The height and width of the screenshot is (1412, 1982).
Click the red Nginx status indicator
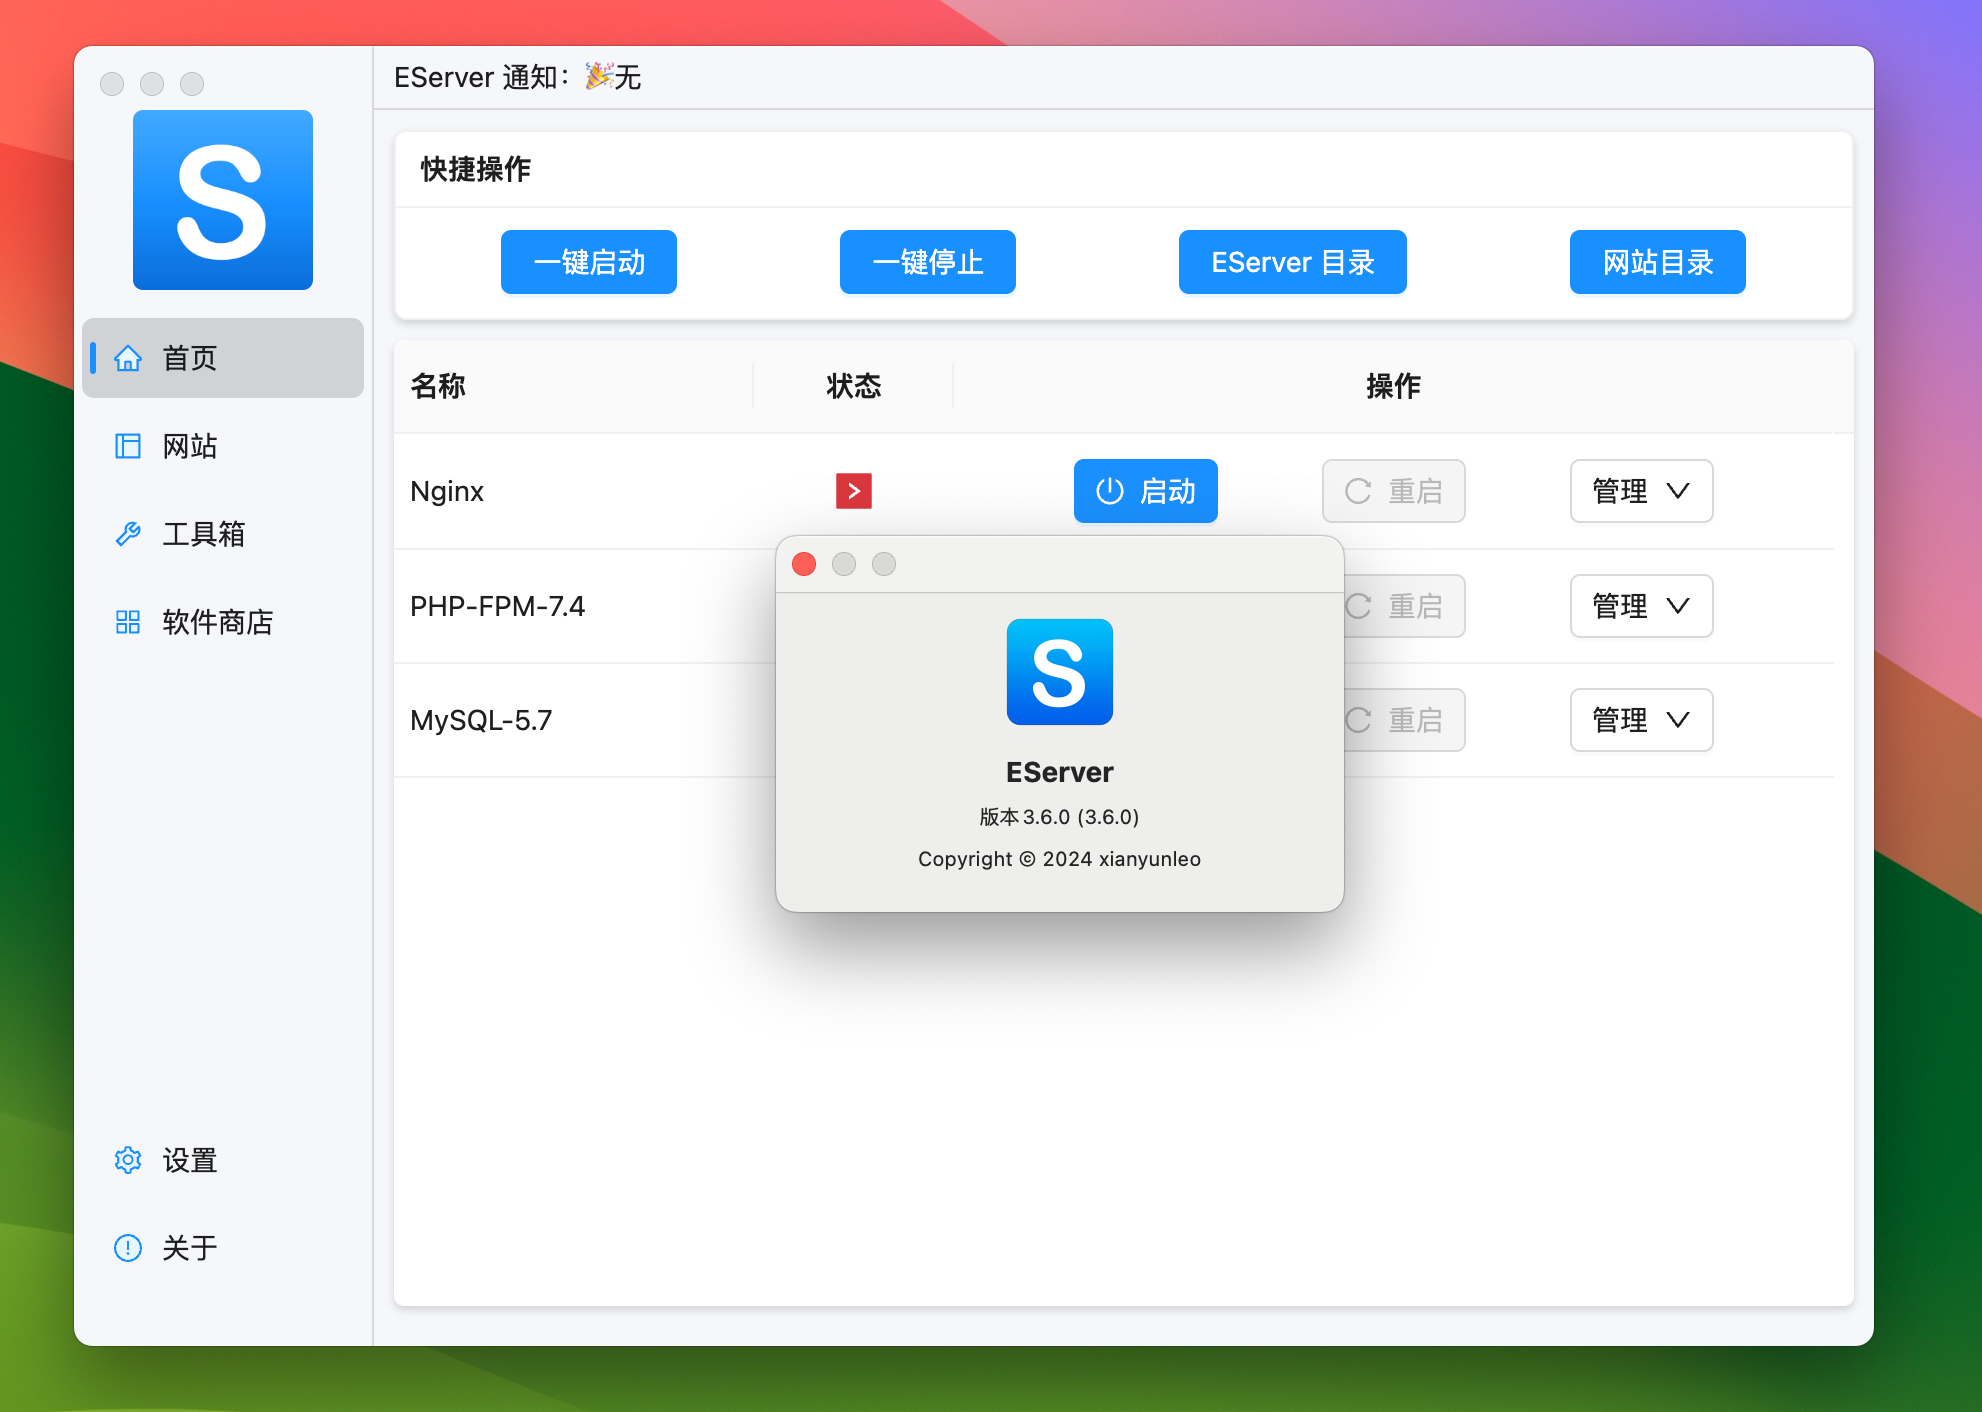[x=854, y=491]
